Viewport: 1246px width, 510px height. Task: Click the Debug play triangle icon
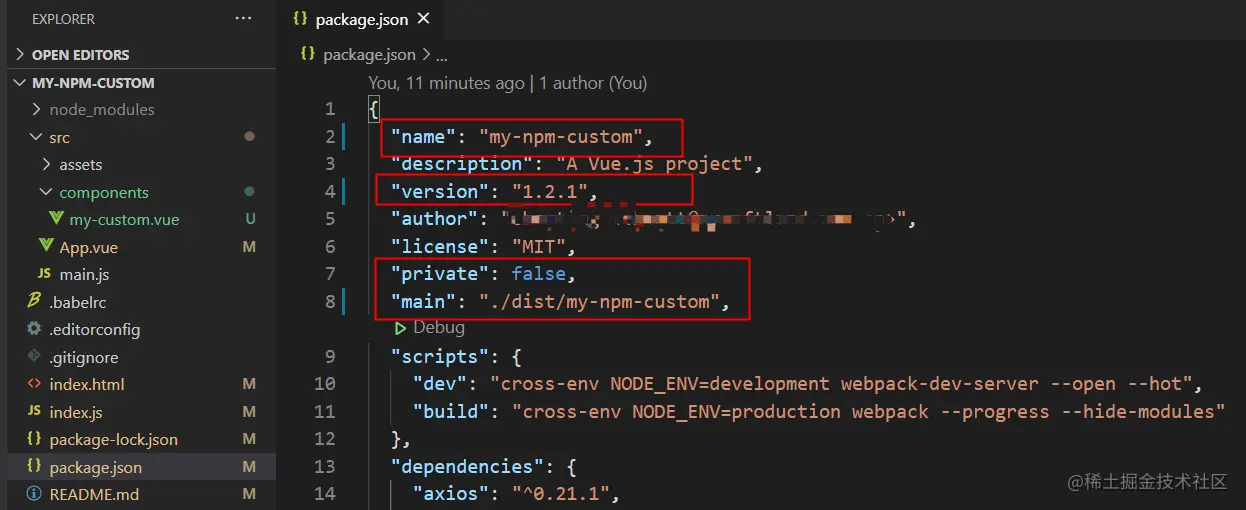(x=400, y=328)
